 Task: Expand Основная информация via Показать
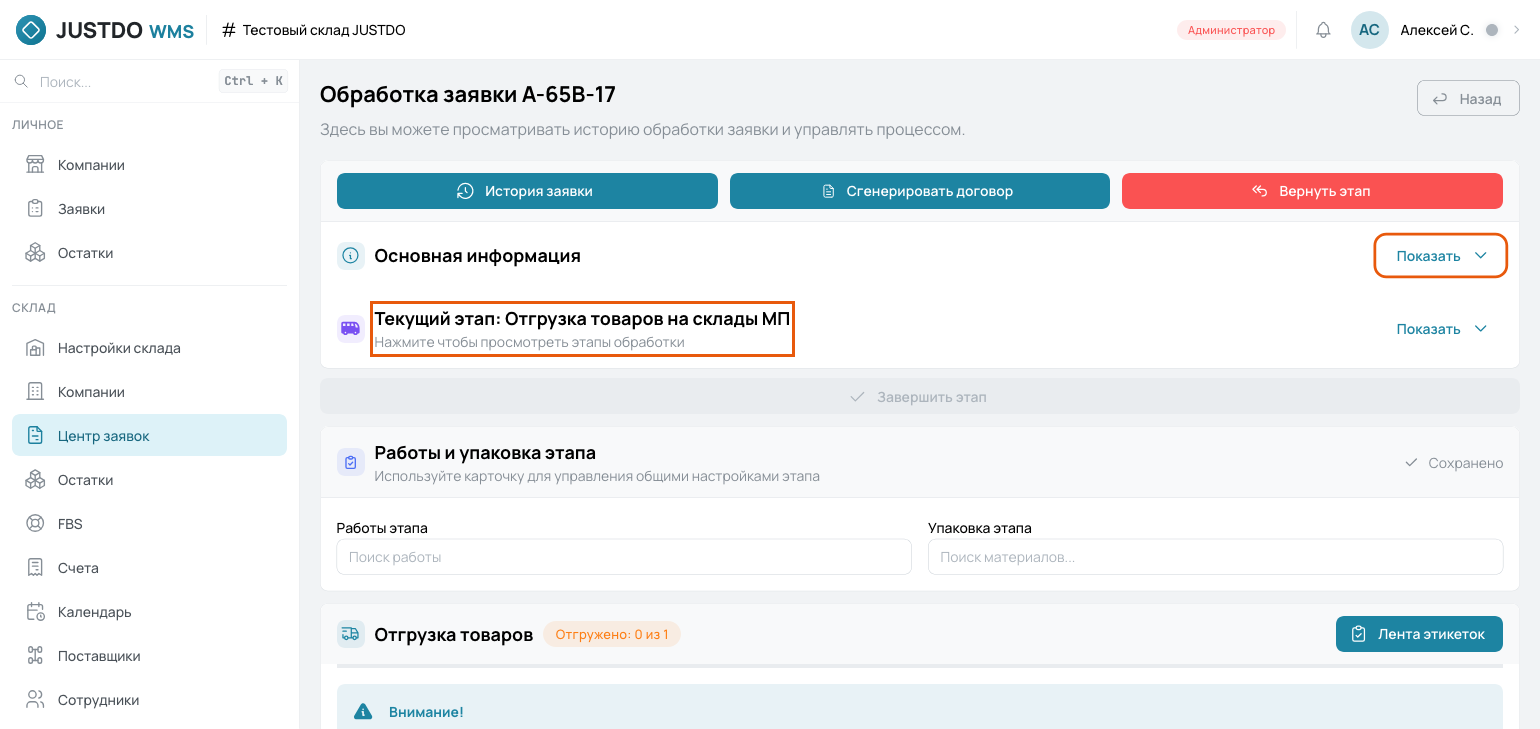1441,256
